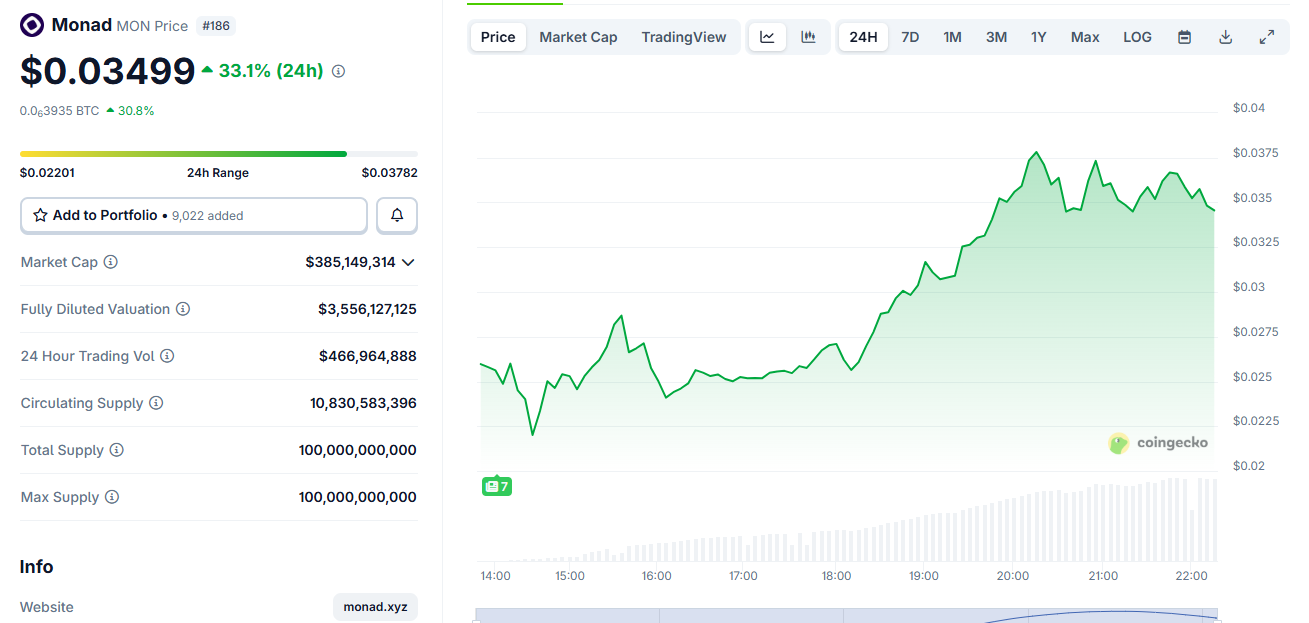Click the Monad coin logo

coord(29,24)
